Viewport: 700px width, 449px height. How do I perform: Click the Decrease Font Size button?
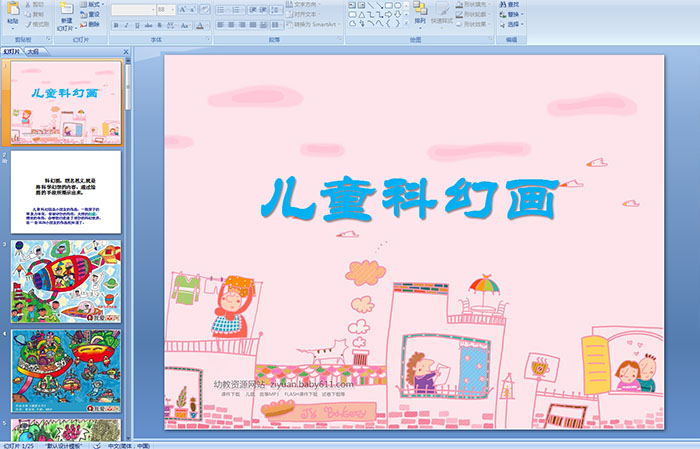point(192,9)
